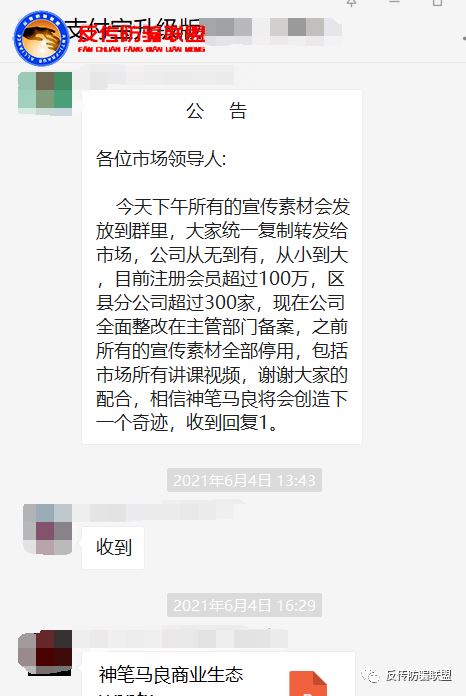Click the 2021年6月4日 16:29 timestamp
The width and height of the screenshot is (466, 696).
[x=244, y=605]
